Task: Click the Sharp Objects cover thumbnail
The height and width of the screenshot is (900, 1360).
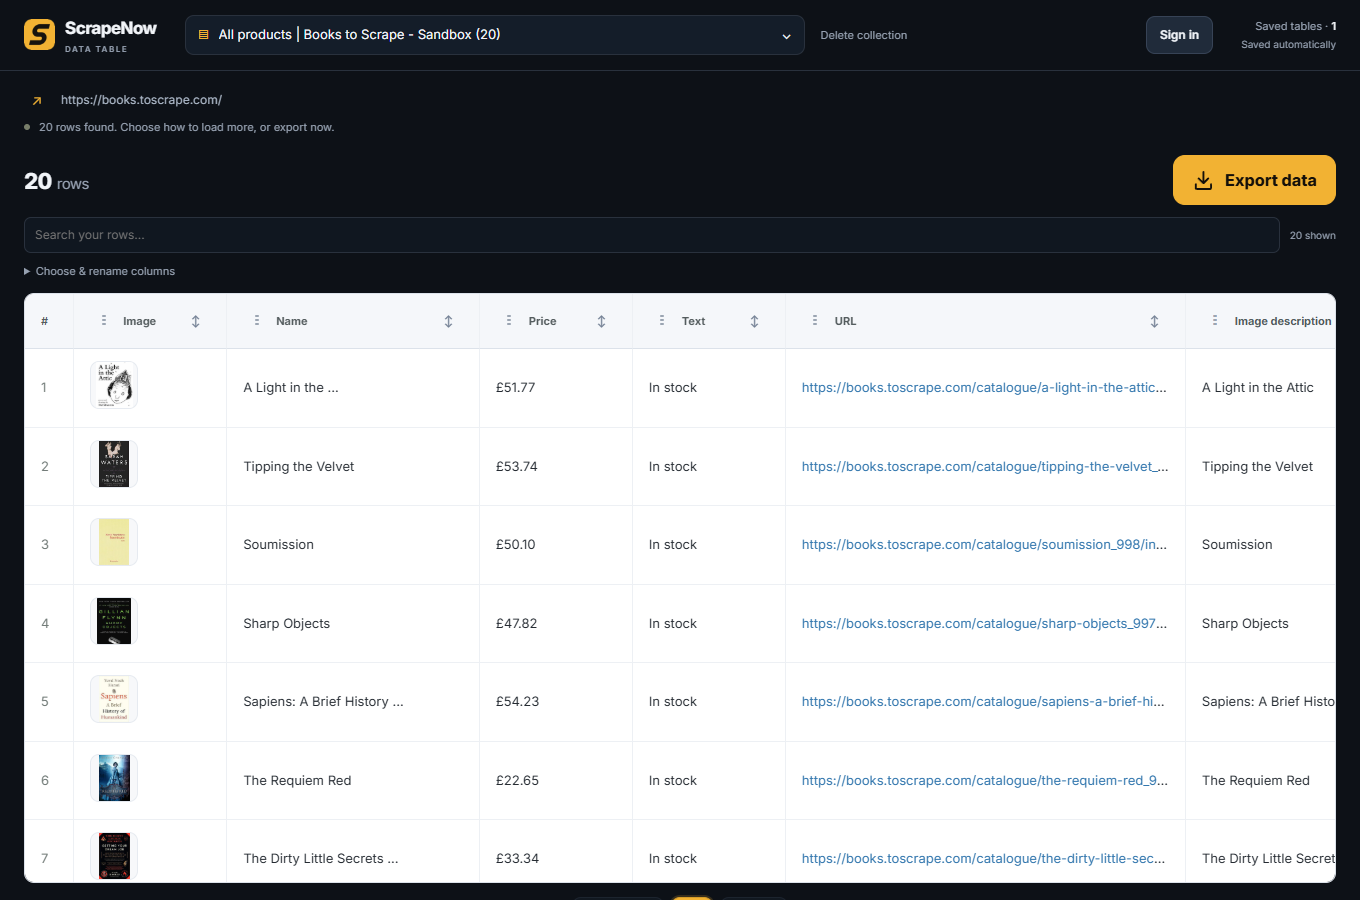Action: pos(114,621)
